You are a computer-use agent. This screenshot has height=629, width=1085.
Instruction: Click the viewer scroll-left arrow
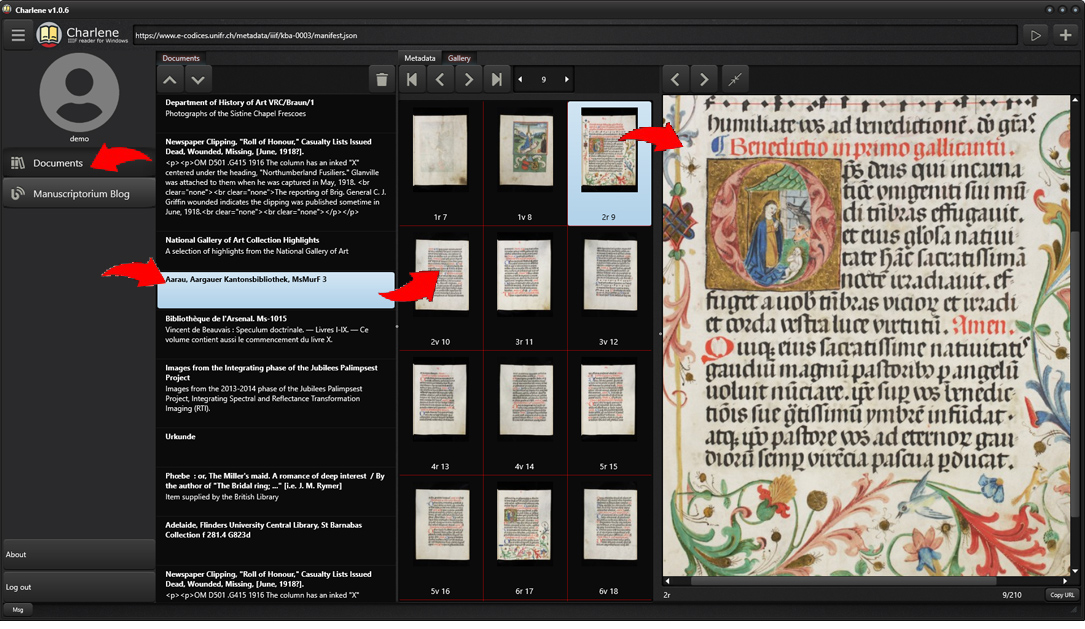667,581
